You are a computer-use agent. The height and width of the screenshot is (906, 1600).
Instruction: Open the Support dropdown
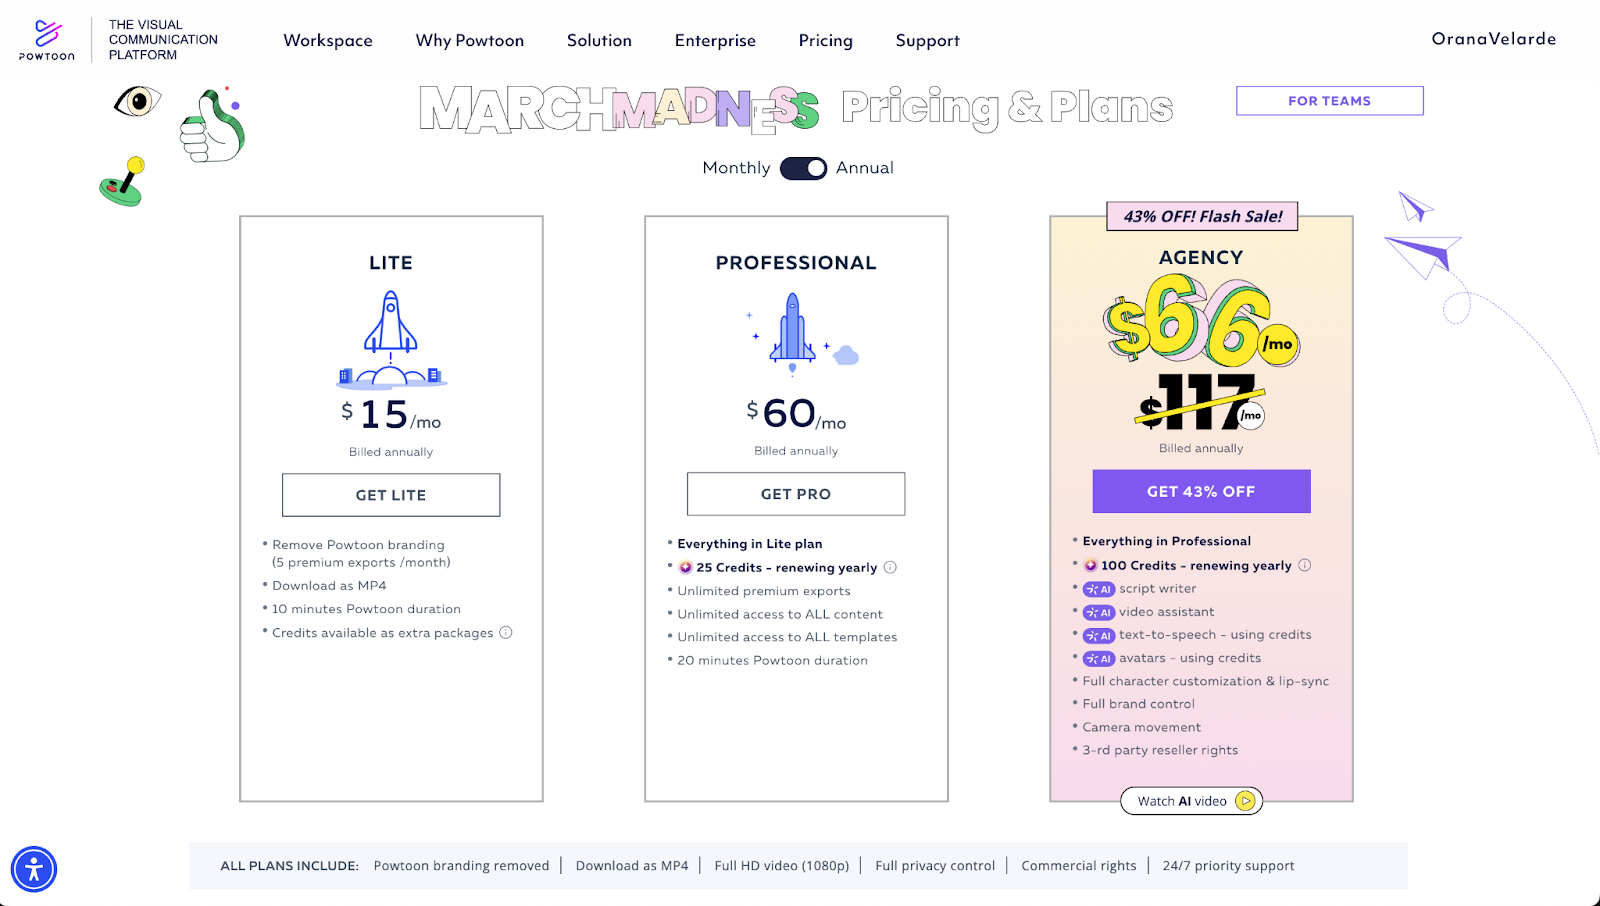[x=927, y=40]
